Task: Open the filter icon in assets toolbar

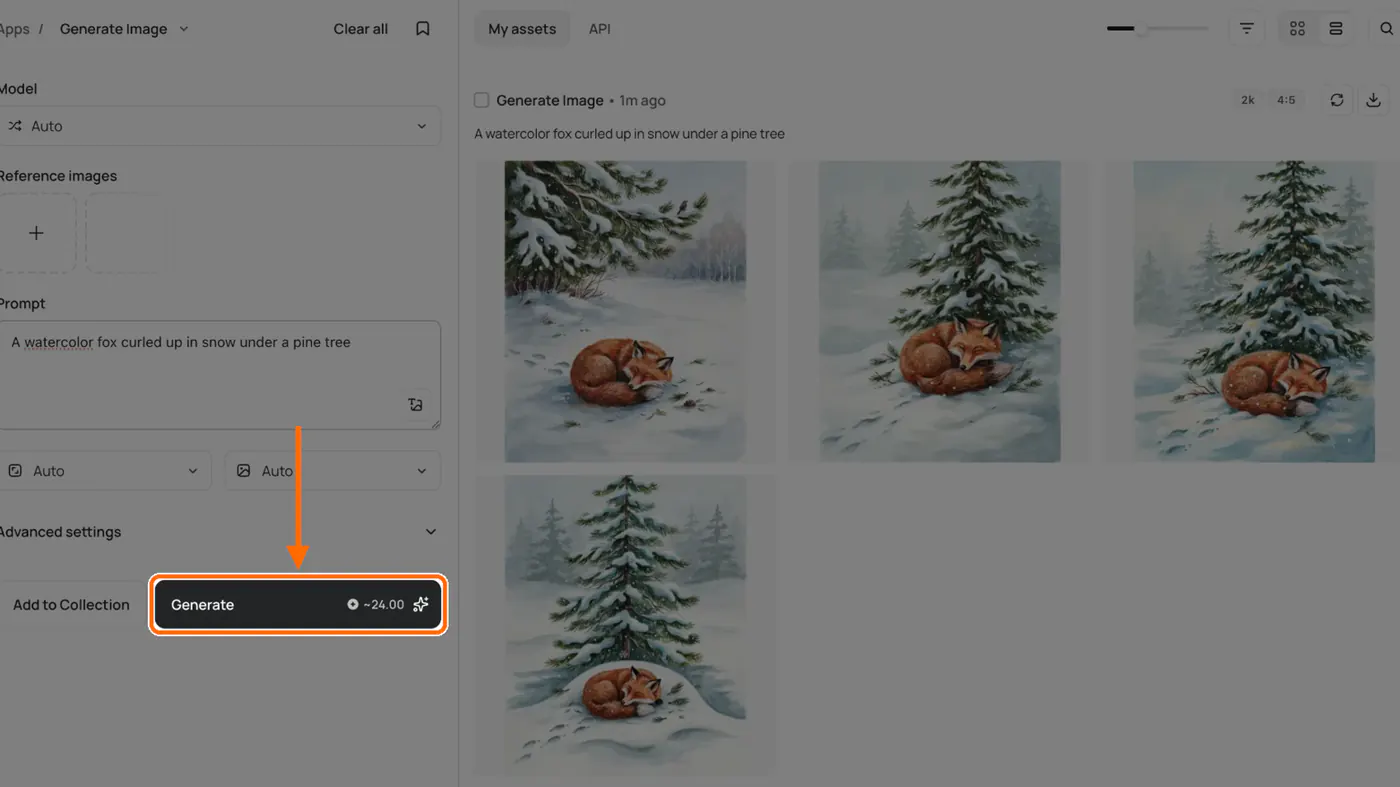Action: tap(1247, 29)
